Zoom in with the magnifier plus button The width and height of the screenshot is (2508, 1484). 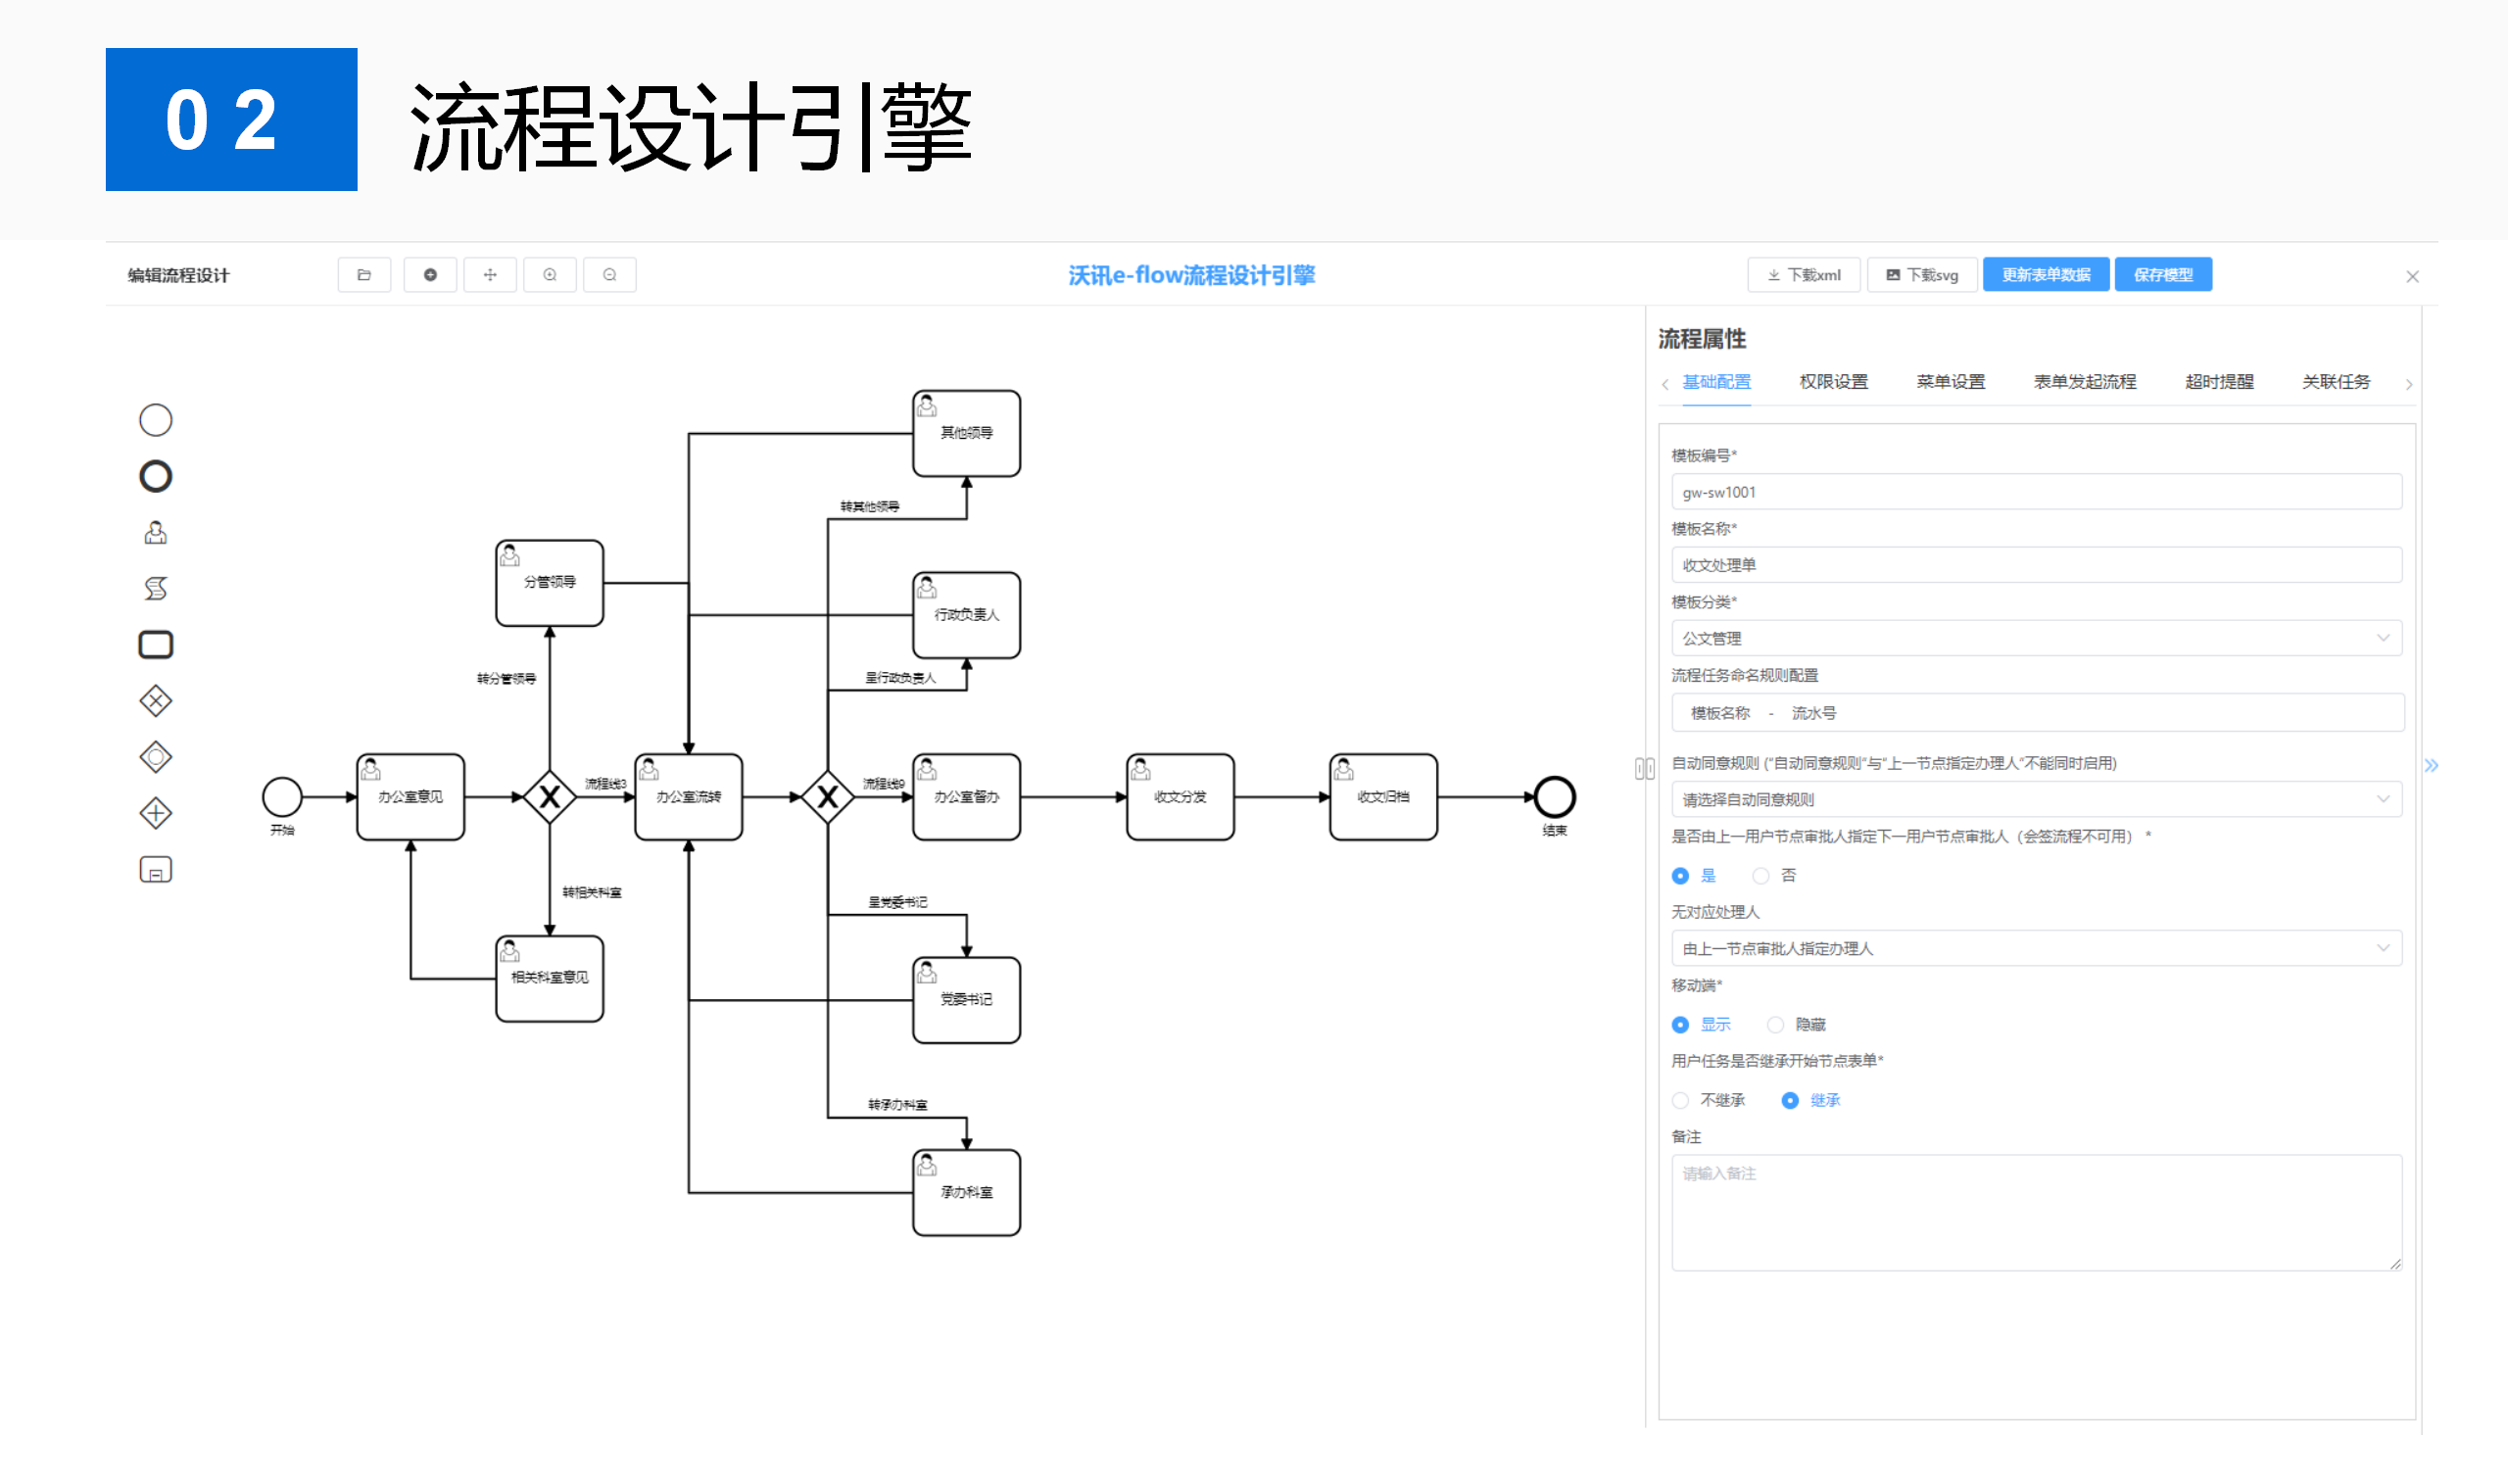pyautogui.click(x=550, y=275)
